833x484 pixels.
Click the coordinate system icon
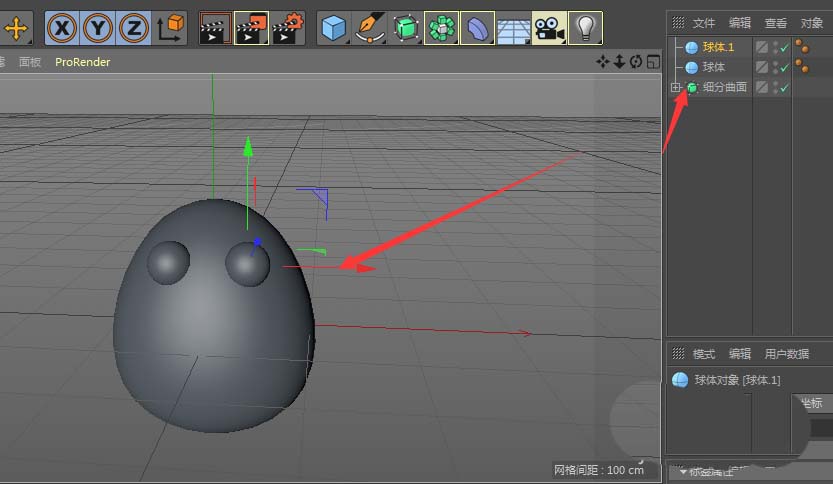click(170, 28)
